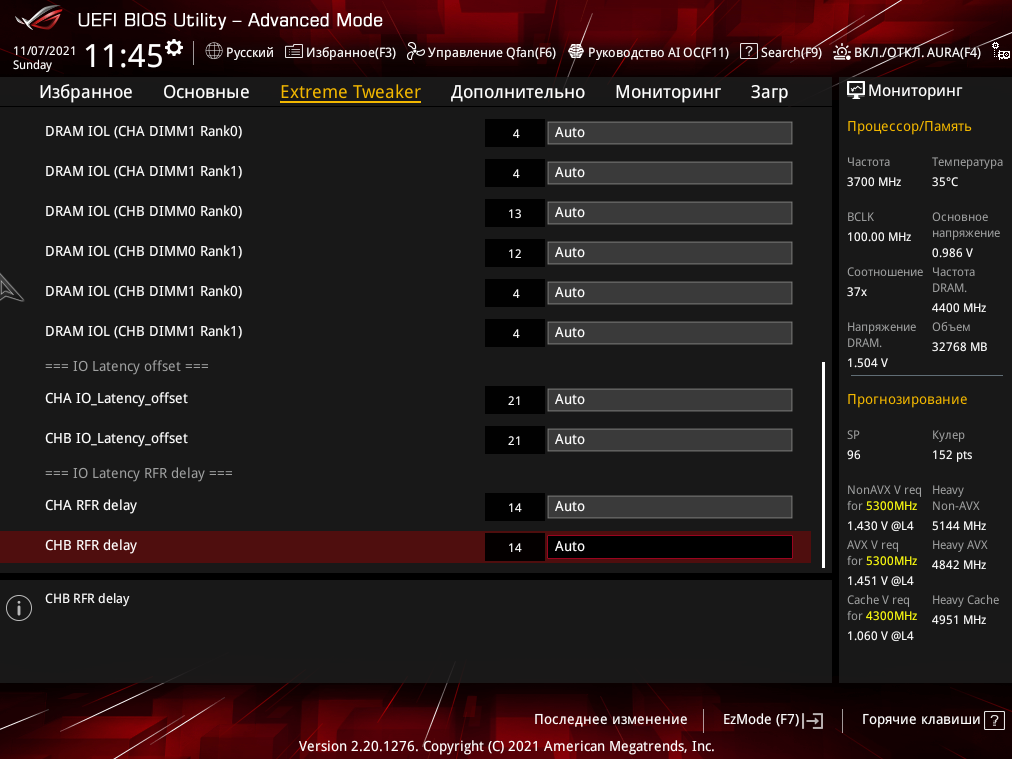Click the EzMode exit arrow icon
The image size is (1012, 759).
pos(813,720)
